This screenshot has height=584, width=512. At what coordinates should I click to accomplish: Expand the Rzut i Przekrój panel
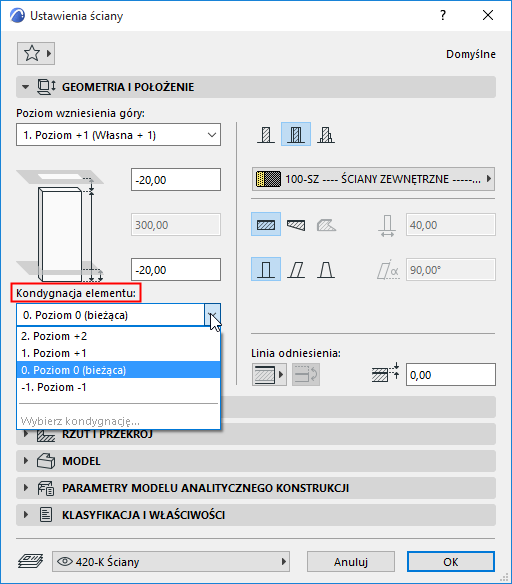click(26, 434)
